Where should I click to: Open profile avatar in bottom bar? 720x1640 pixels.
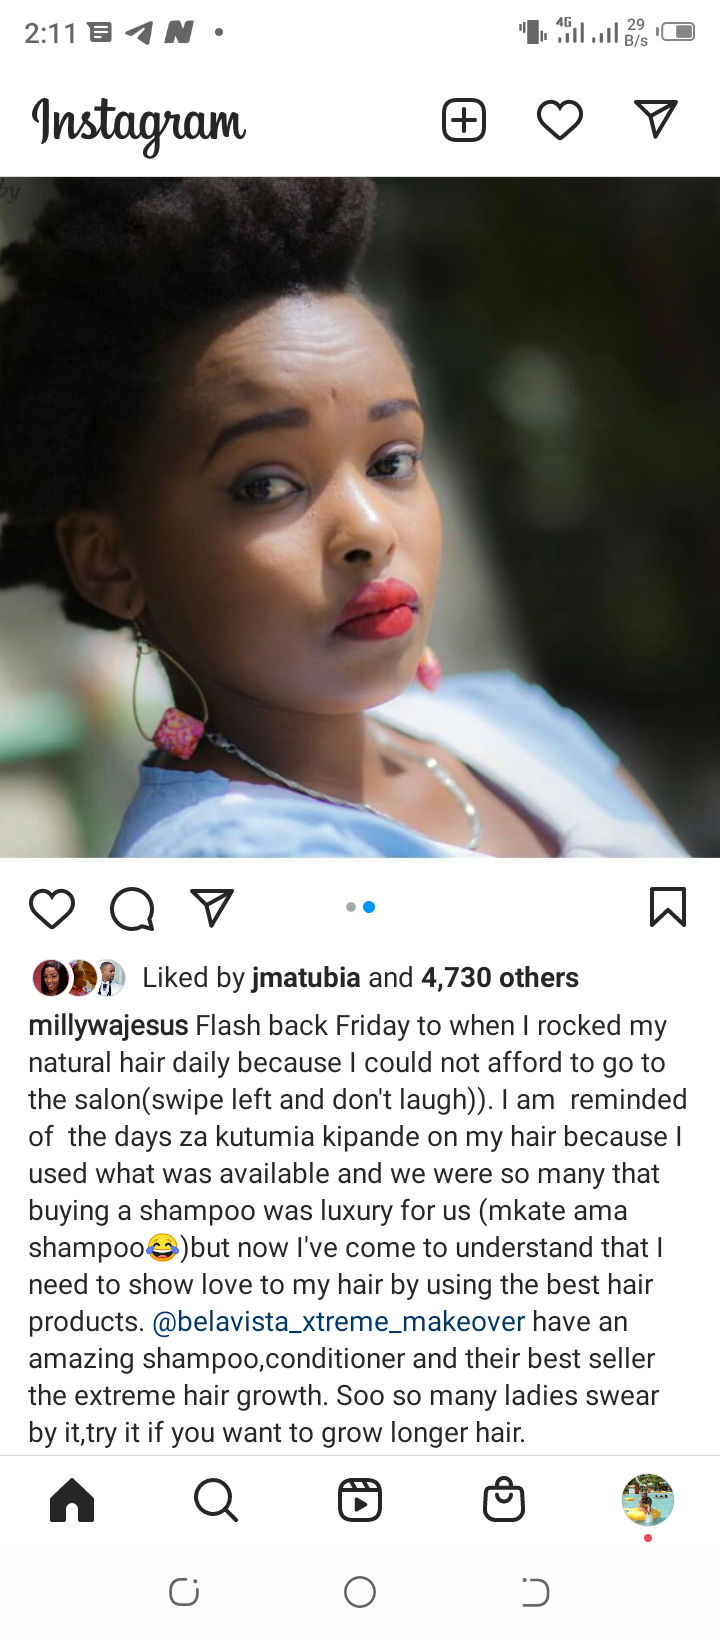[648, 1500]
